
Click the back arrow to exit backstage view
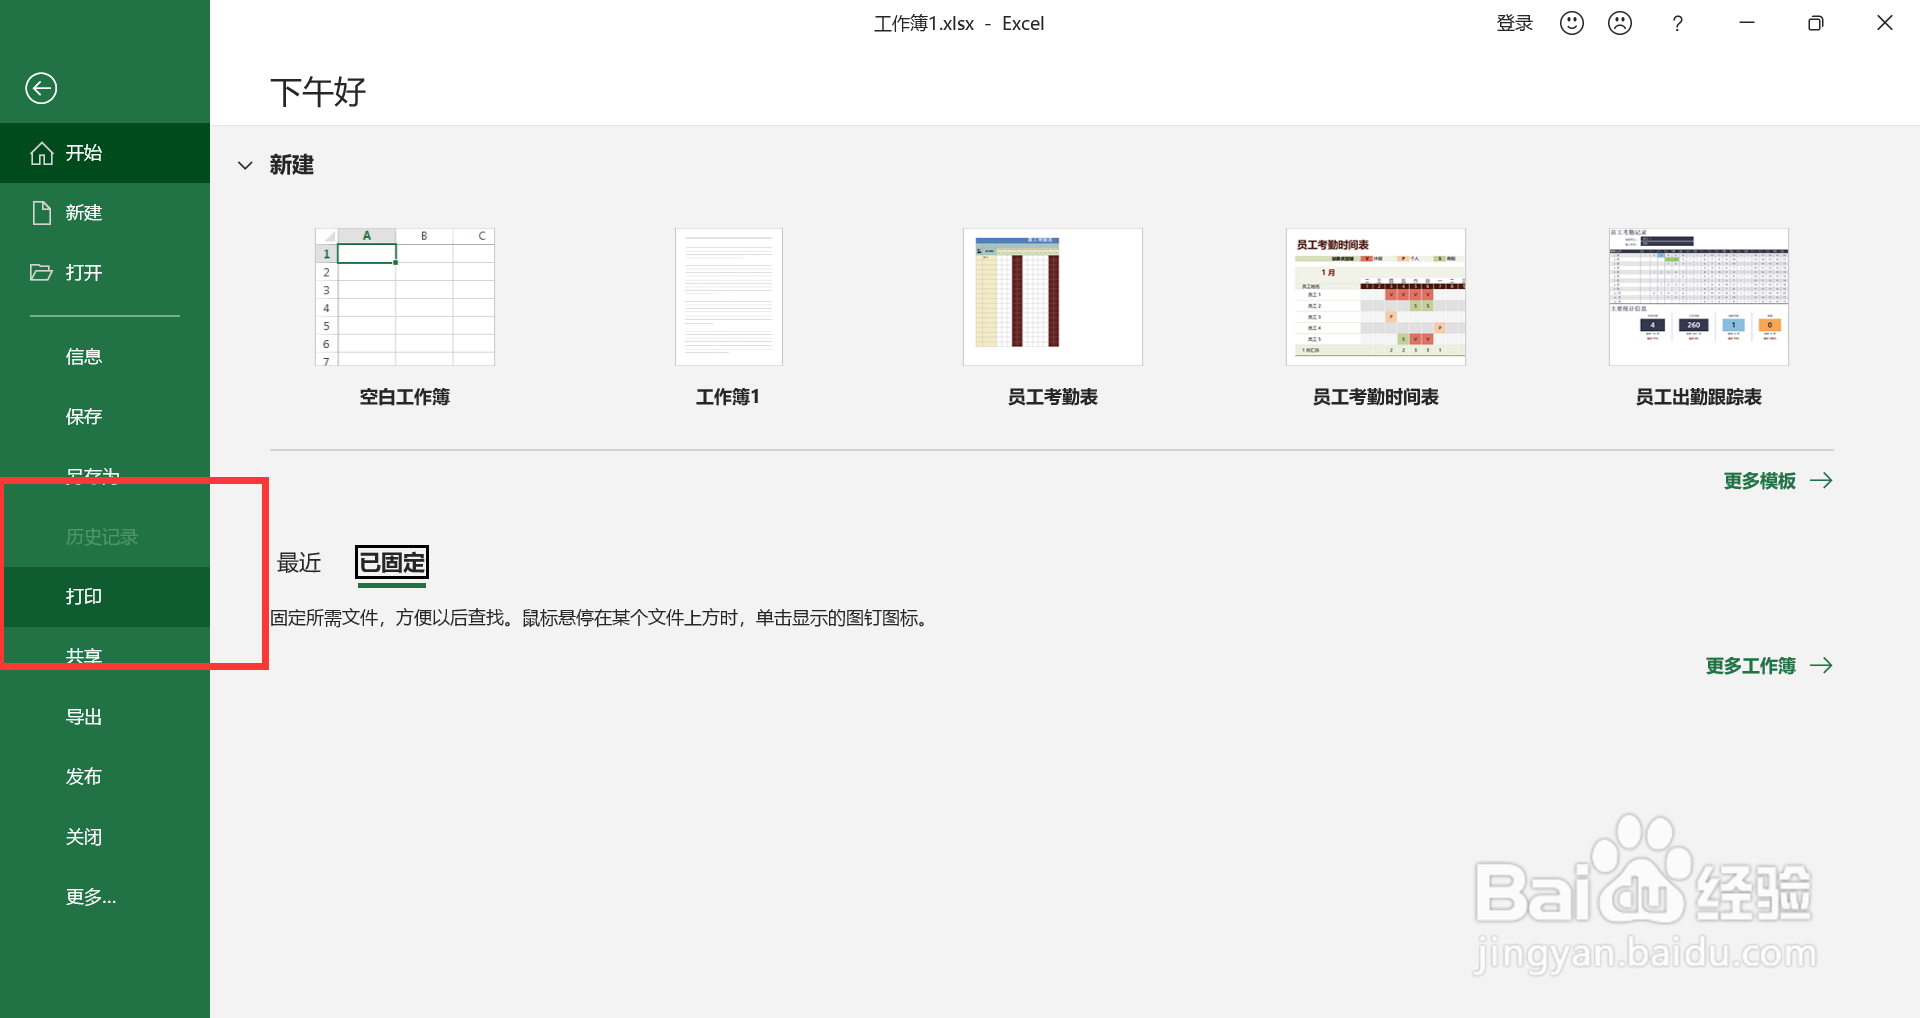[x=41, y=88]
